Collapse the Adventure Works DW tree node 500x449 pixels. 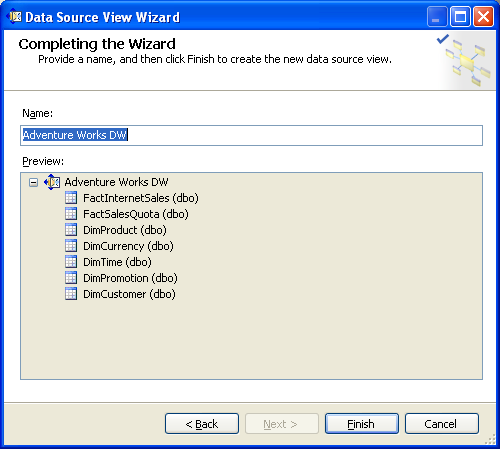(x=33, y=182)
